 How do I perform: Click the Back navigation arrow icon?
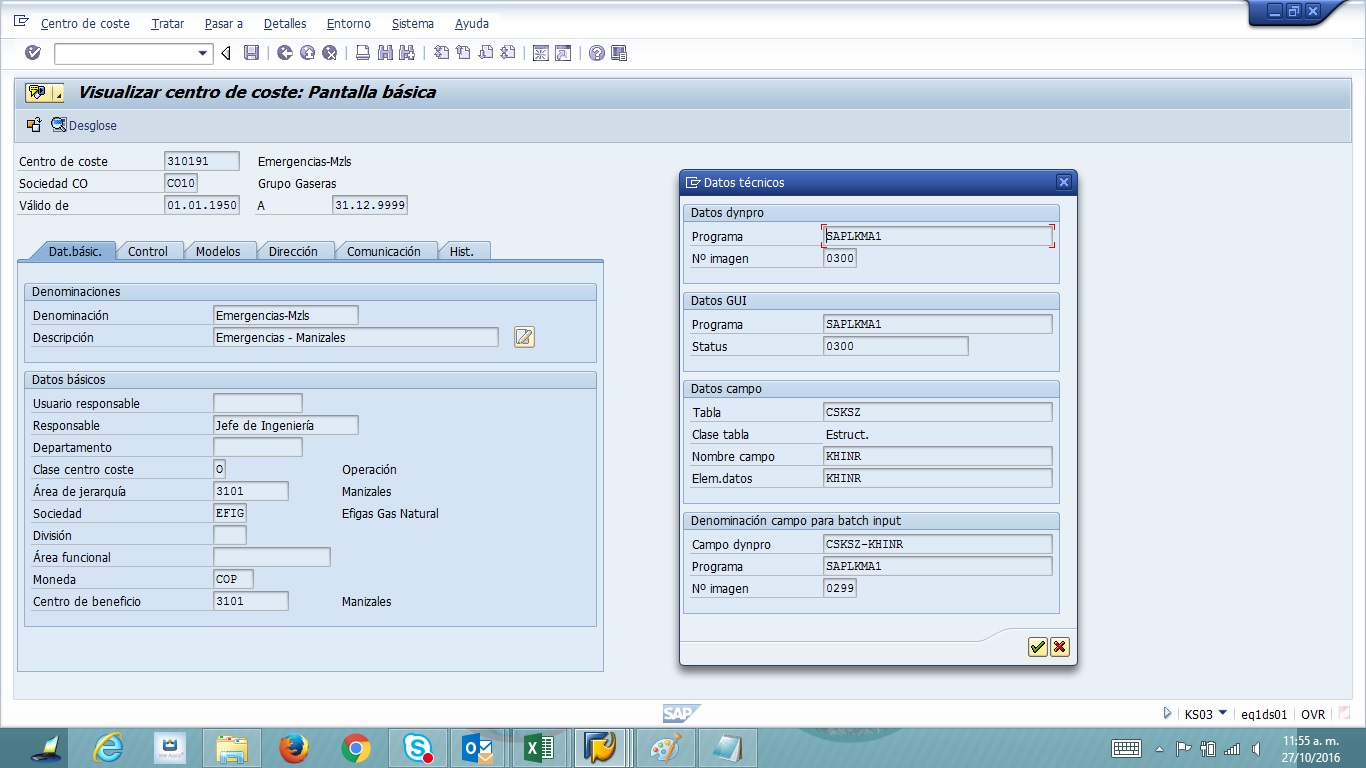tap(286, 52)
